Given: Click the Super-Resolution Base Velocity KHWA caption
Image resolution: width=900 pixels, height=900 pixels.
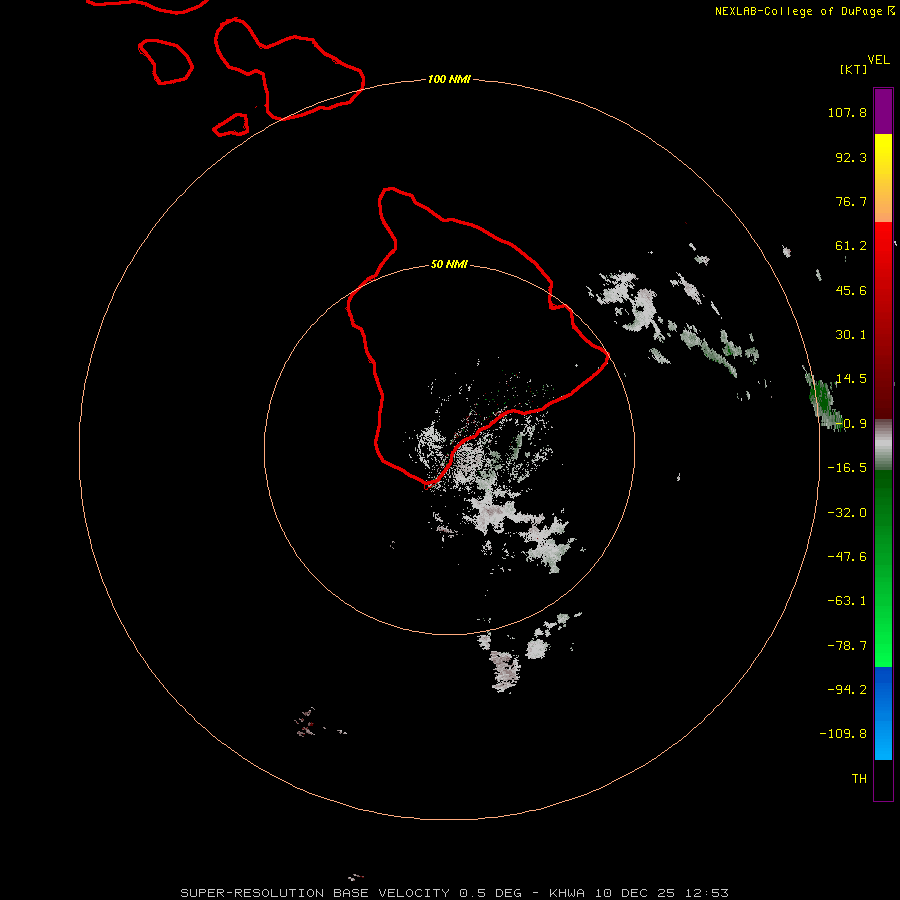Looking at the screenshot, I should pyautogui.click(x=455, y=893).
